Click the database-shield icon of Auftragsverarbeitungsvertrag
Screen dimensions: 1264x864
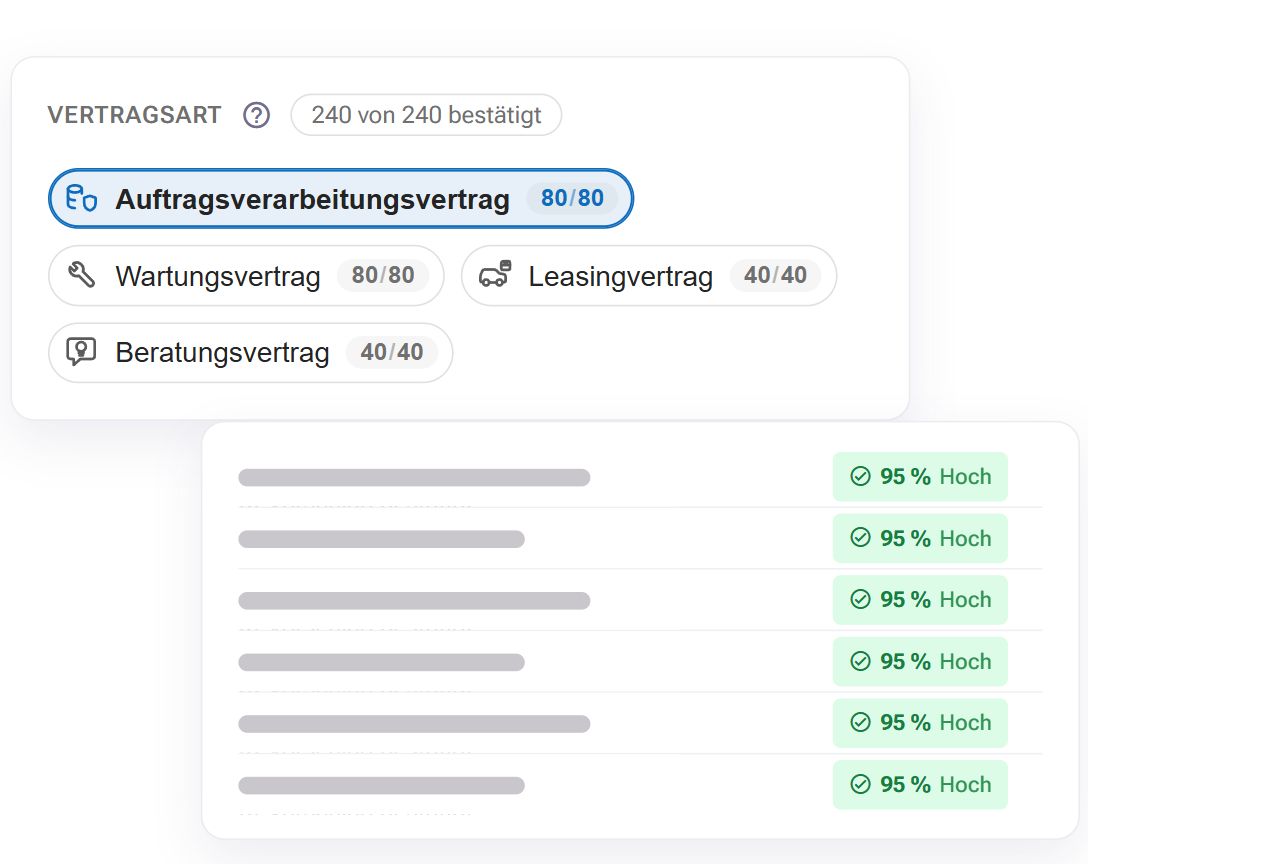[81, 198]
